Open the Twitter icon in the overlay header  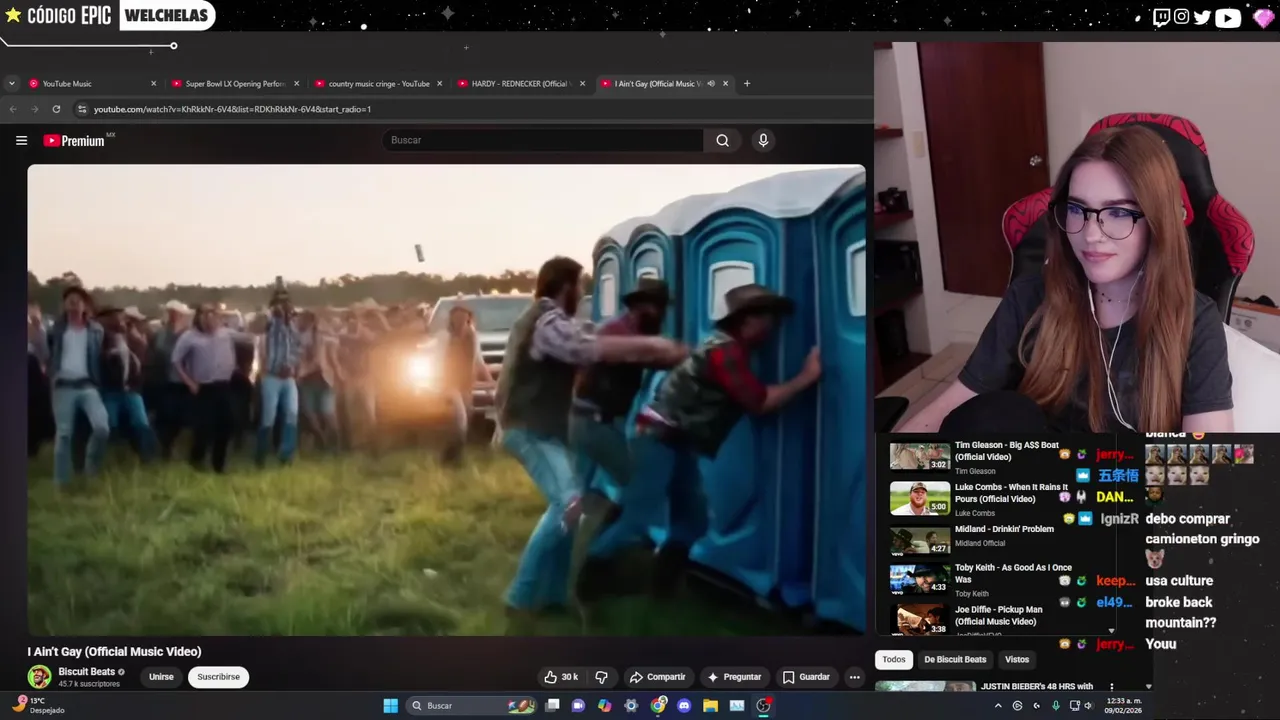pos(1202,16)
